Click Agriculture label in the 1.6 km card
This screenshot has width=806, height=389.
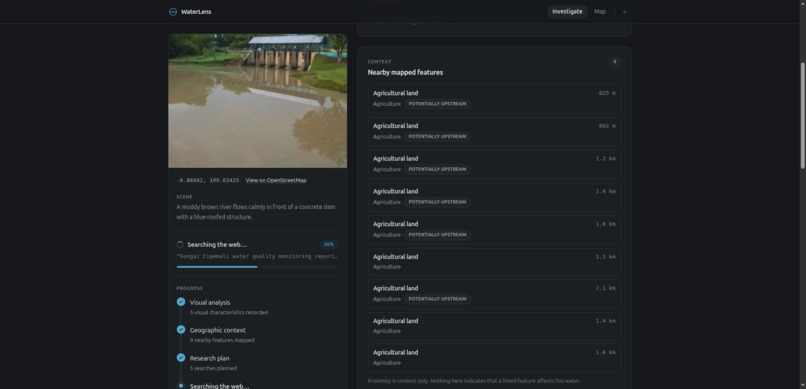pos(387,363)
